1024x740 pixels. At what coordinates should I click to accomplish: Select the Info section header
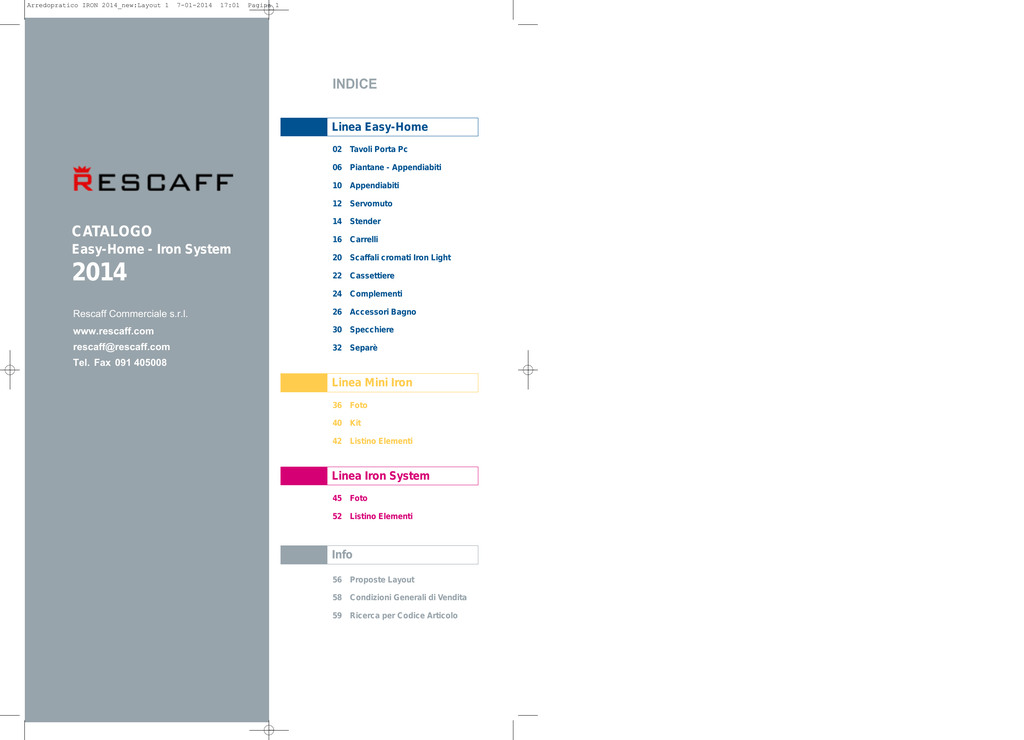(x=402, y=555)
